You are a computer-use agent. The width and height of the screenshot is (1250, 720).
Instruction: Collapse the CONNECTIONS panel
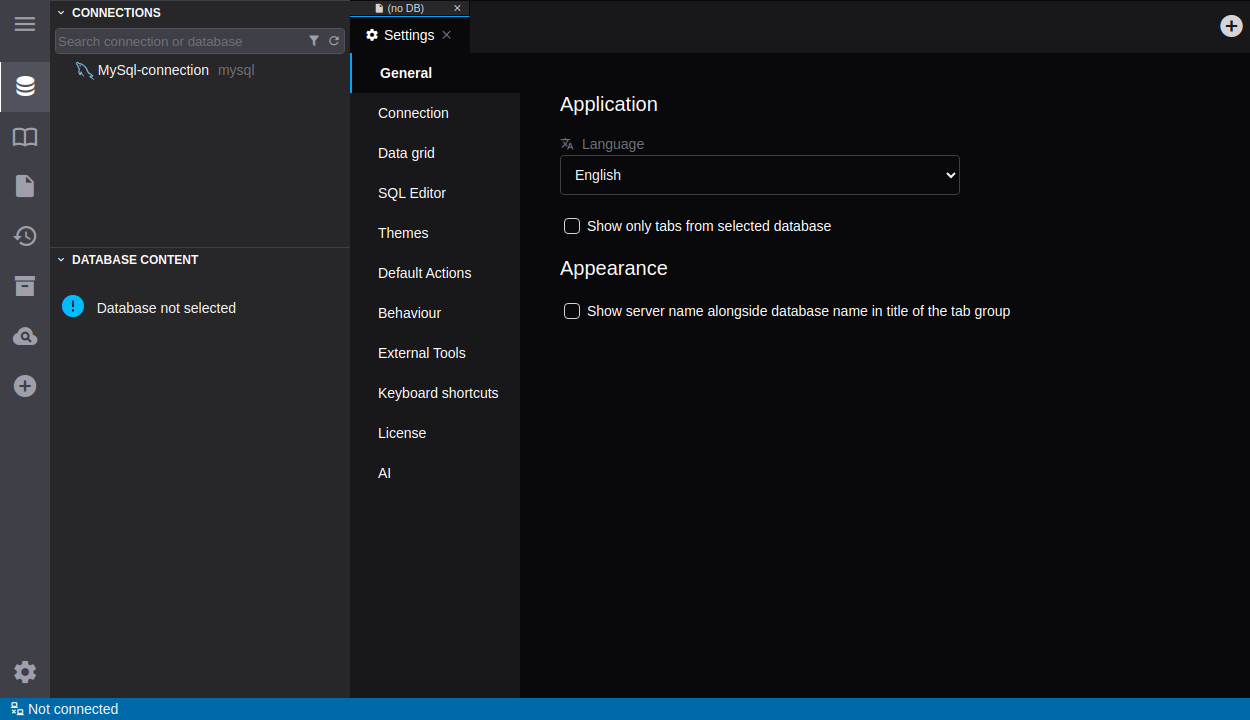[61, 13]
